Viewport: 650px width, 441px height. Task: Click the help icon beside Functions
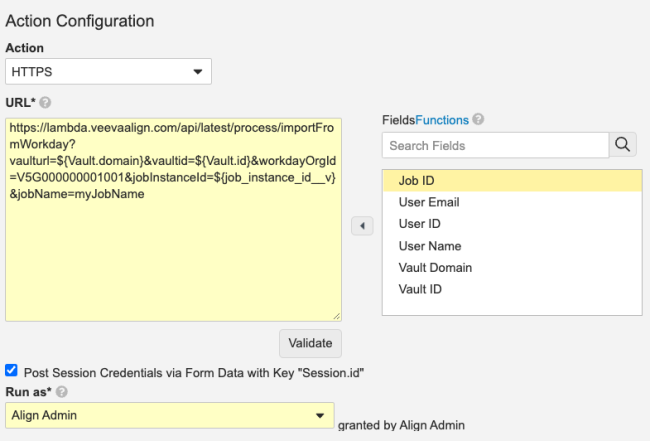pyautogui.click(x=478, y=120)
